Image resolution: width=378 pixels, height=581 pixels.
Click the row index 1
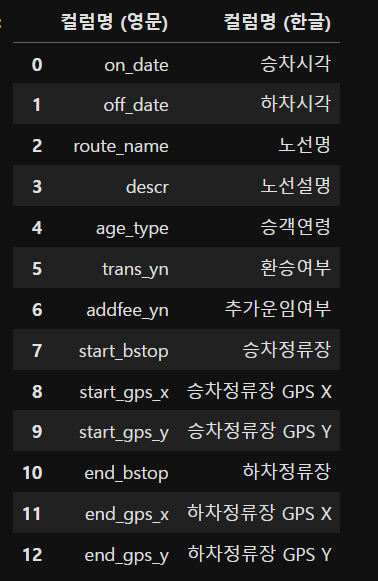(37, 105)
